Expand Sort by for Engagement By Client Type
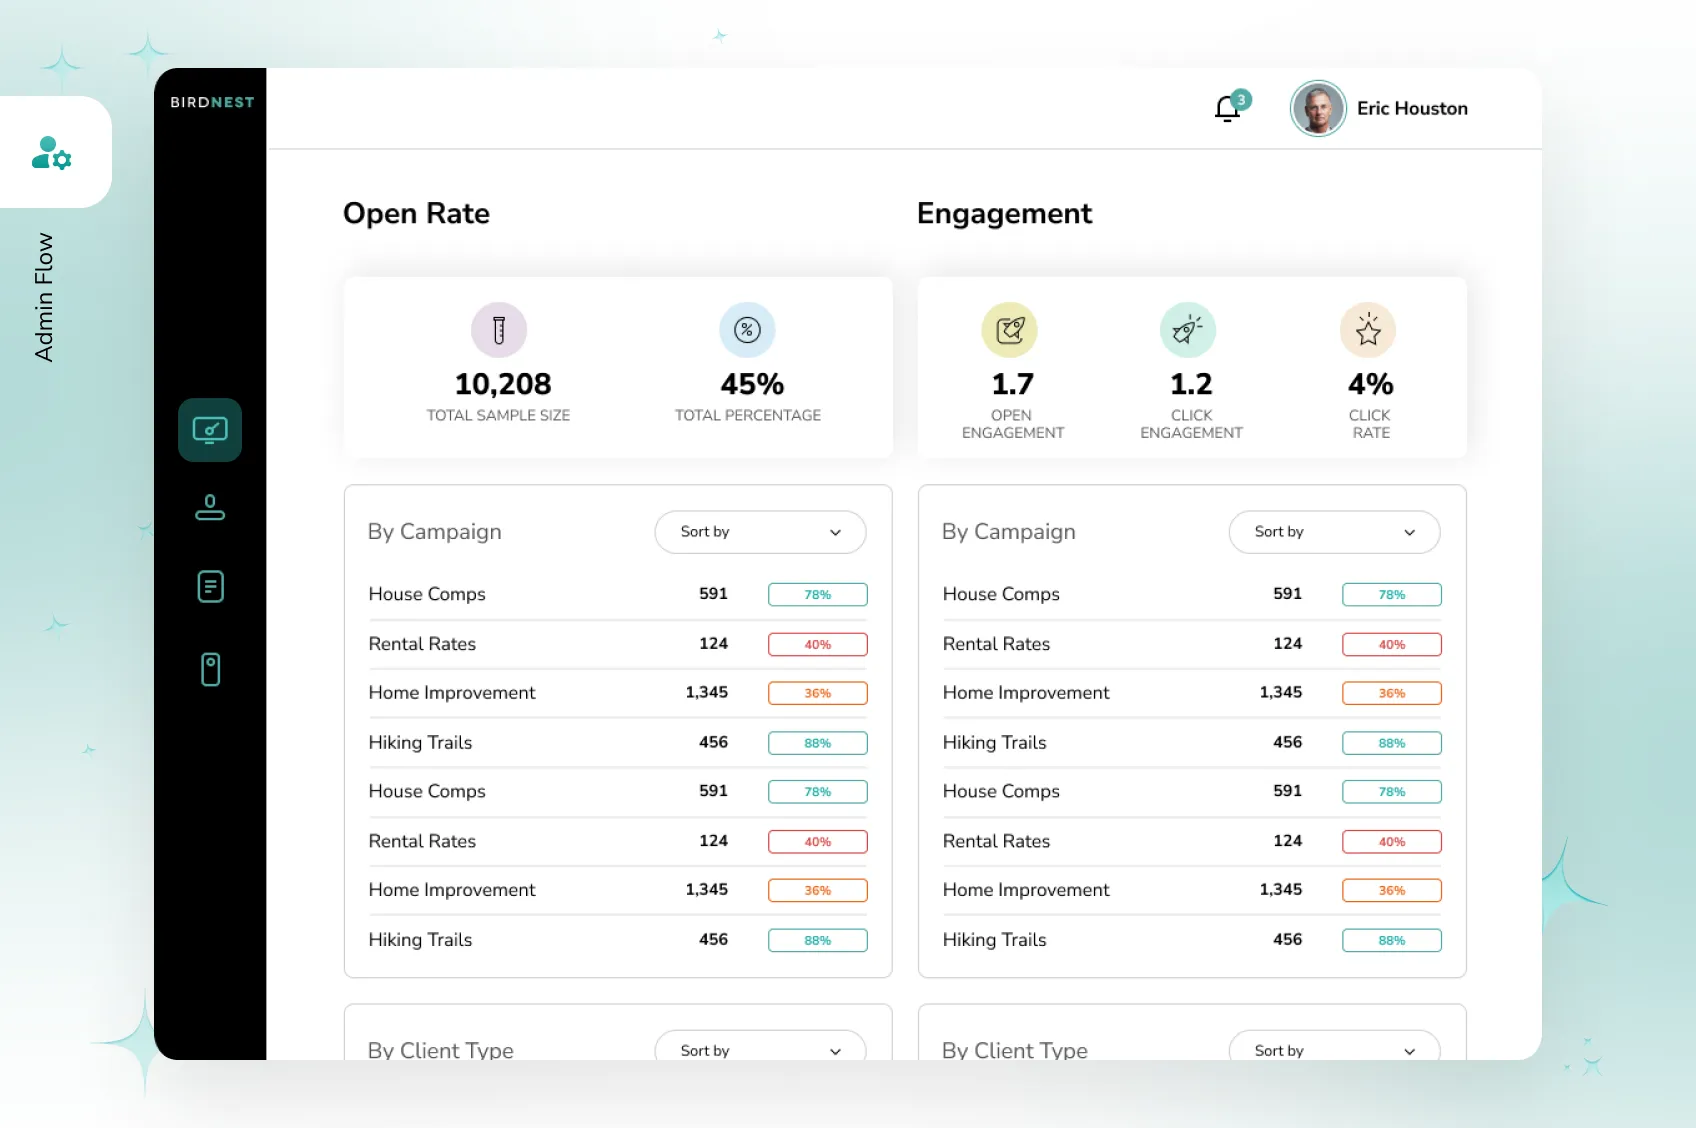The width and height of the screenshot is (1696, 1128). pyautogui.click(x=1334, y=1048)
